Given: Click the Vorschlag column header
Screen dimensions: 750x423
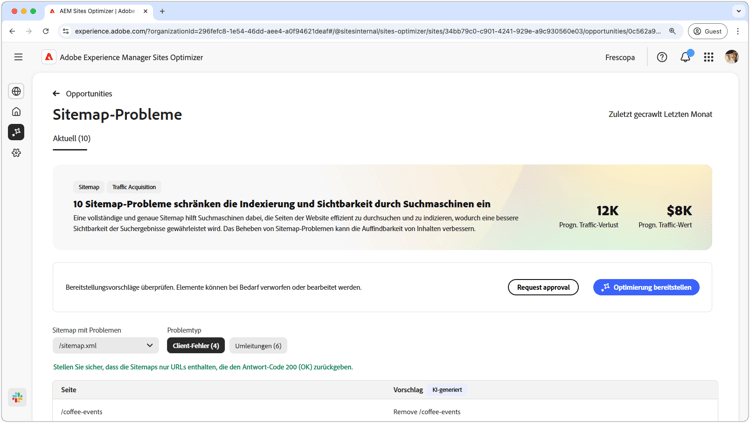Looking at the screenshot, I should 408,390.
